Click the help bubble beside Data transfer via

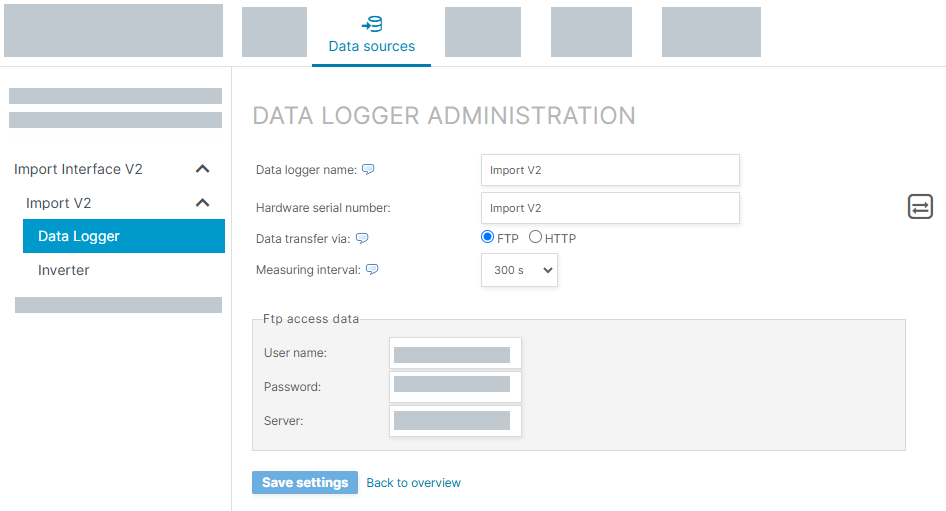(362, 238)
